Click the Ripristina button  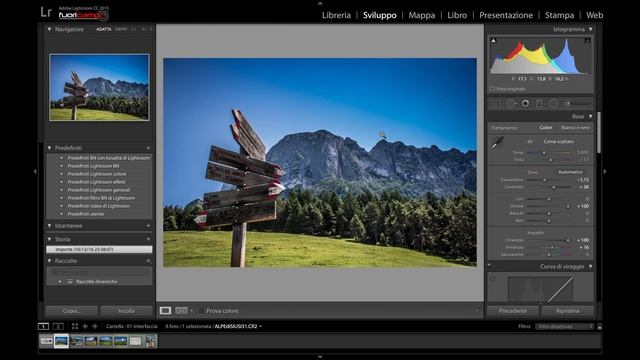pos(567,311)
